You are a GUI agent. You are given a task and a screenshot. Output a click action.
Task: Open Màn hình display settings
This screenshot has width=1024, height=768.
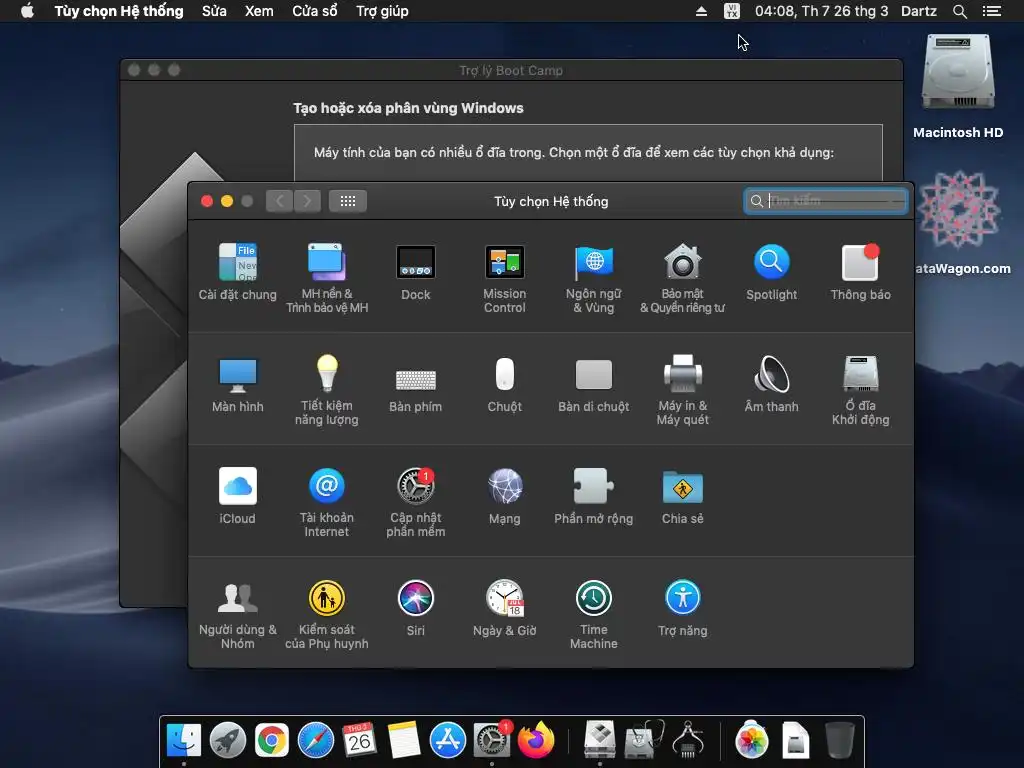tap(238, 384)
